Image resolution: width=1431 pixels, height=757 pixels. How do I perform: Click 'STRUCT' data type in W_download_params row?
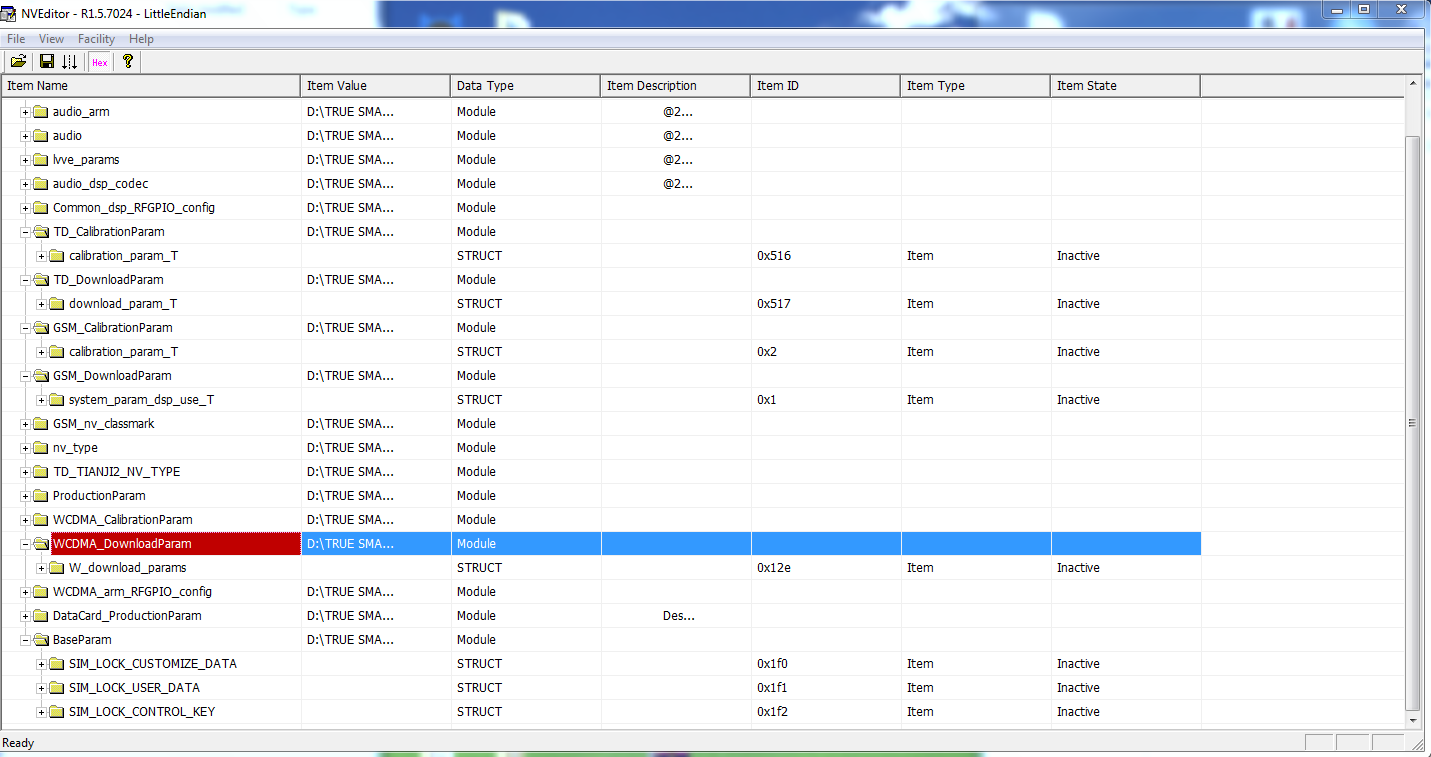479,568
